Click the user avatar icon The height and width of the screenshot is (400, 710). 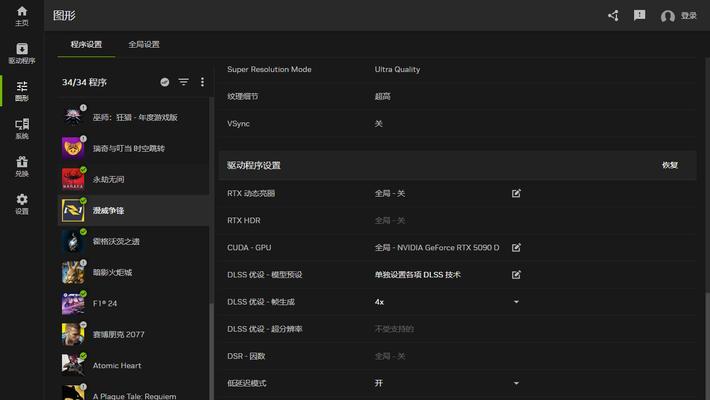pos(667,16)
